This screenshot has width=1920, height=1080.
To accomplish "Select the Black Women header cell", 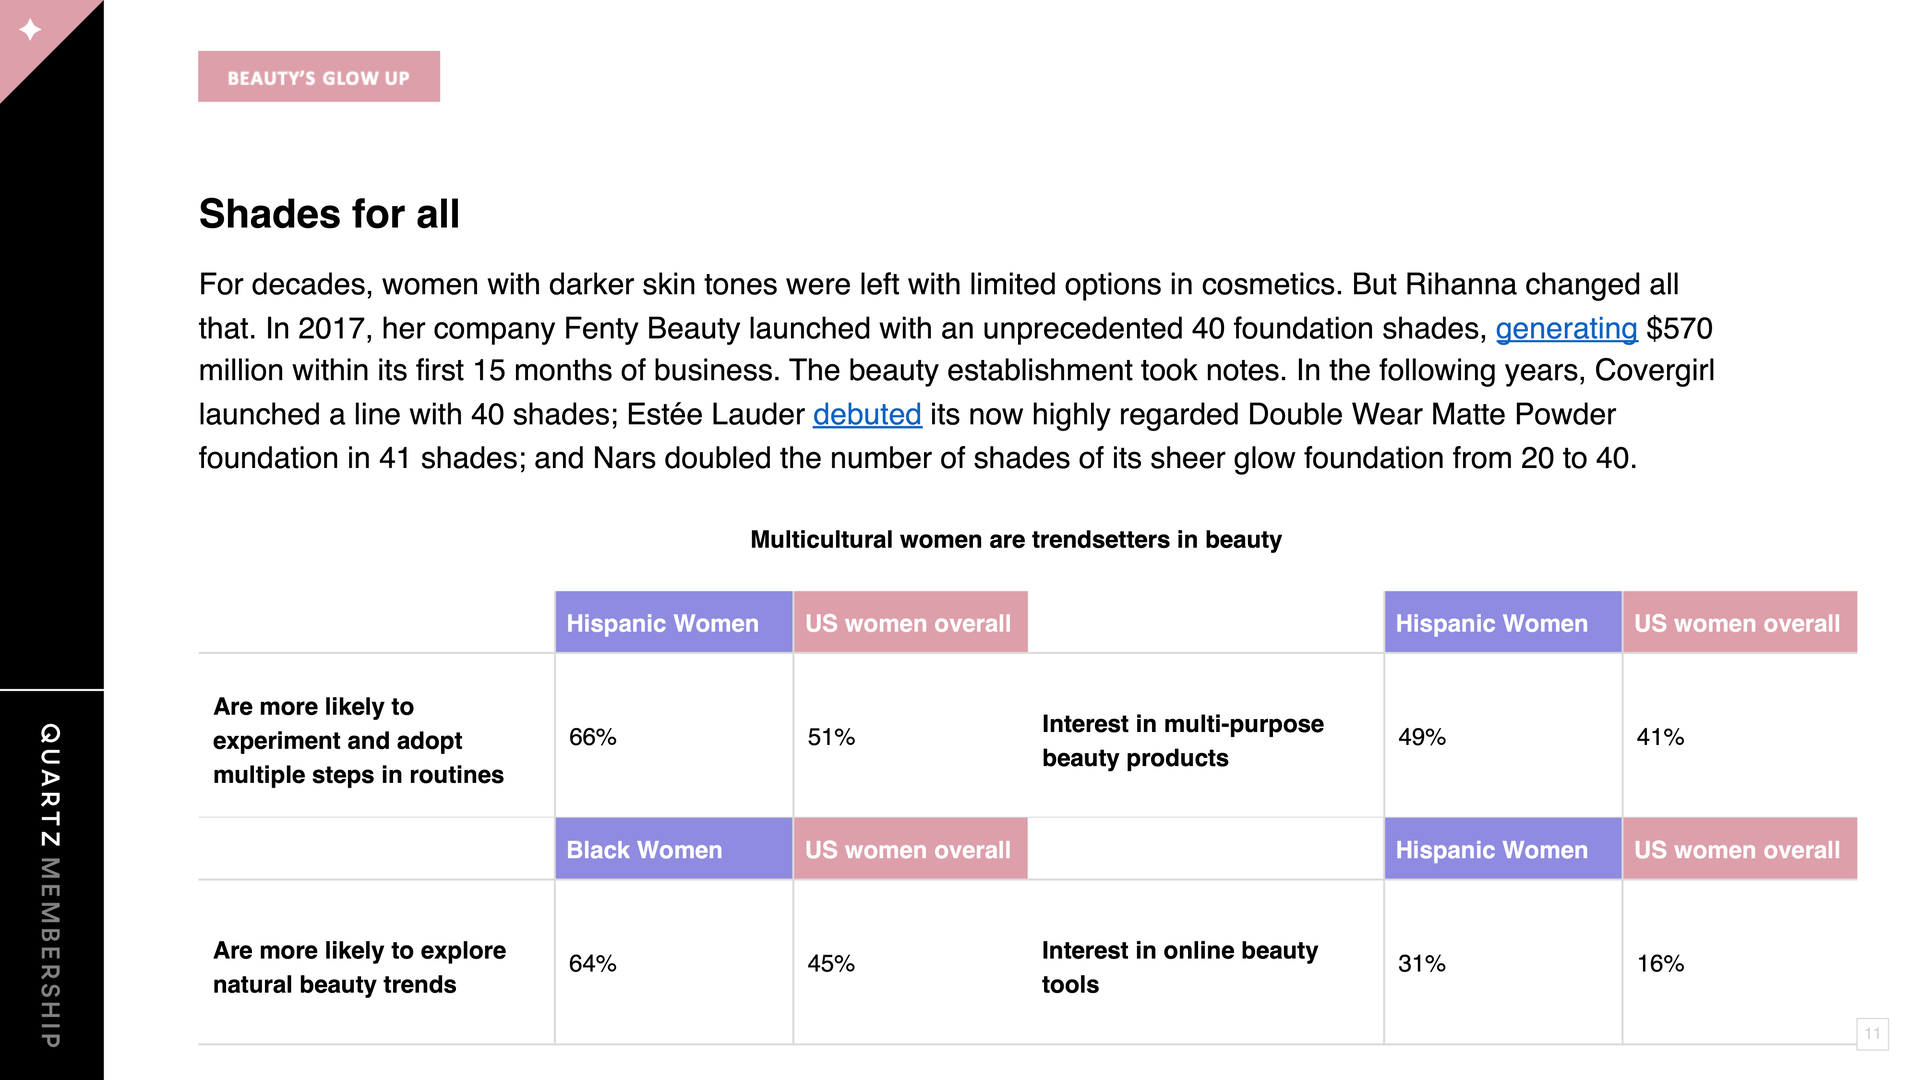I will (674, 849).
